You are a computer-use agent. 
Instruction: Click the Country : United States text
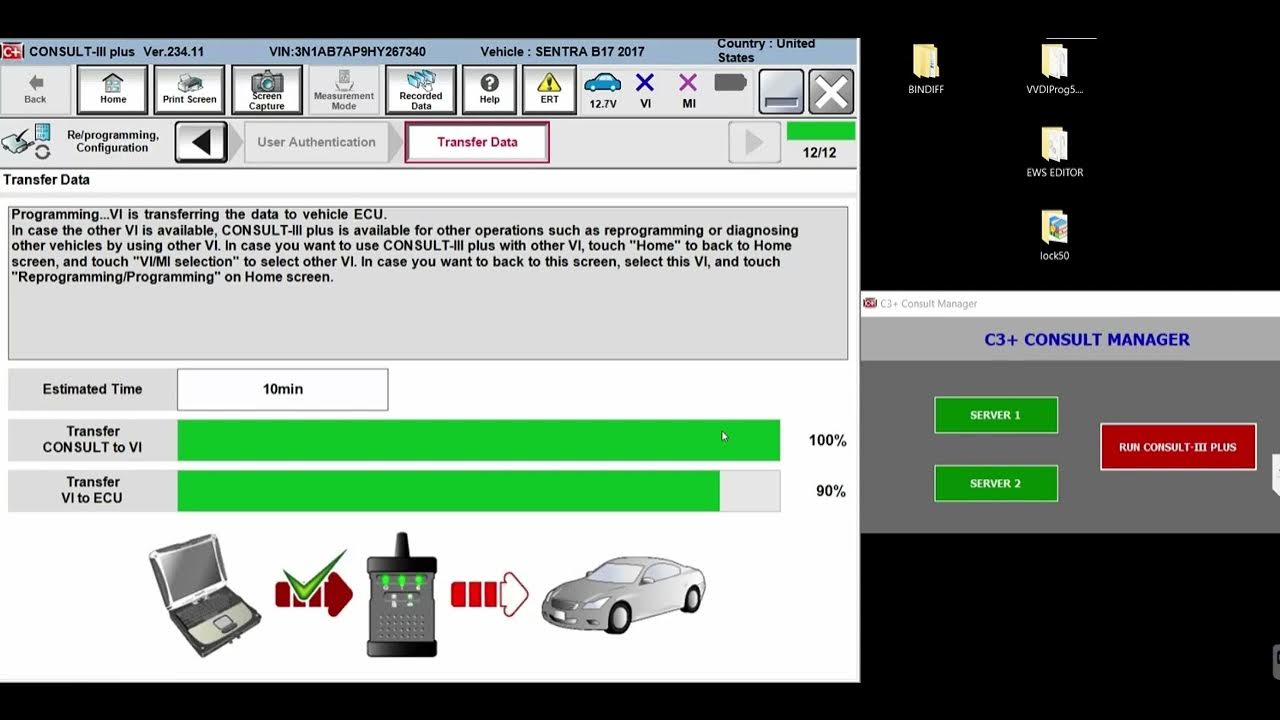click(766, 51)
